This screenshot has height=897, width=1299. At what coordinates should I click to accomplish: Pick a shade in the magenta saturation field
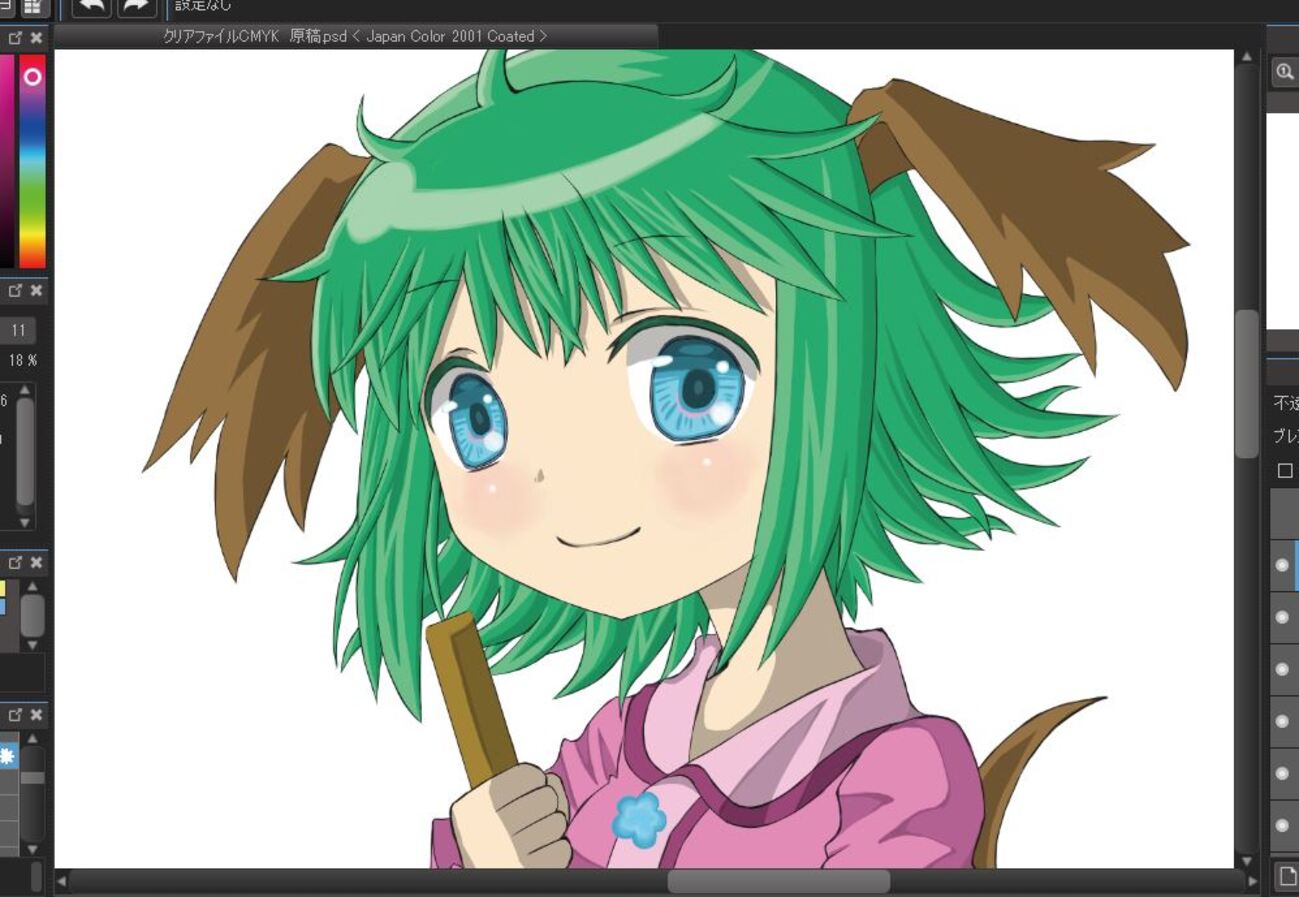pyautogui.click(x=6, y=162)
